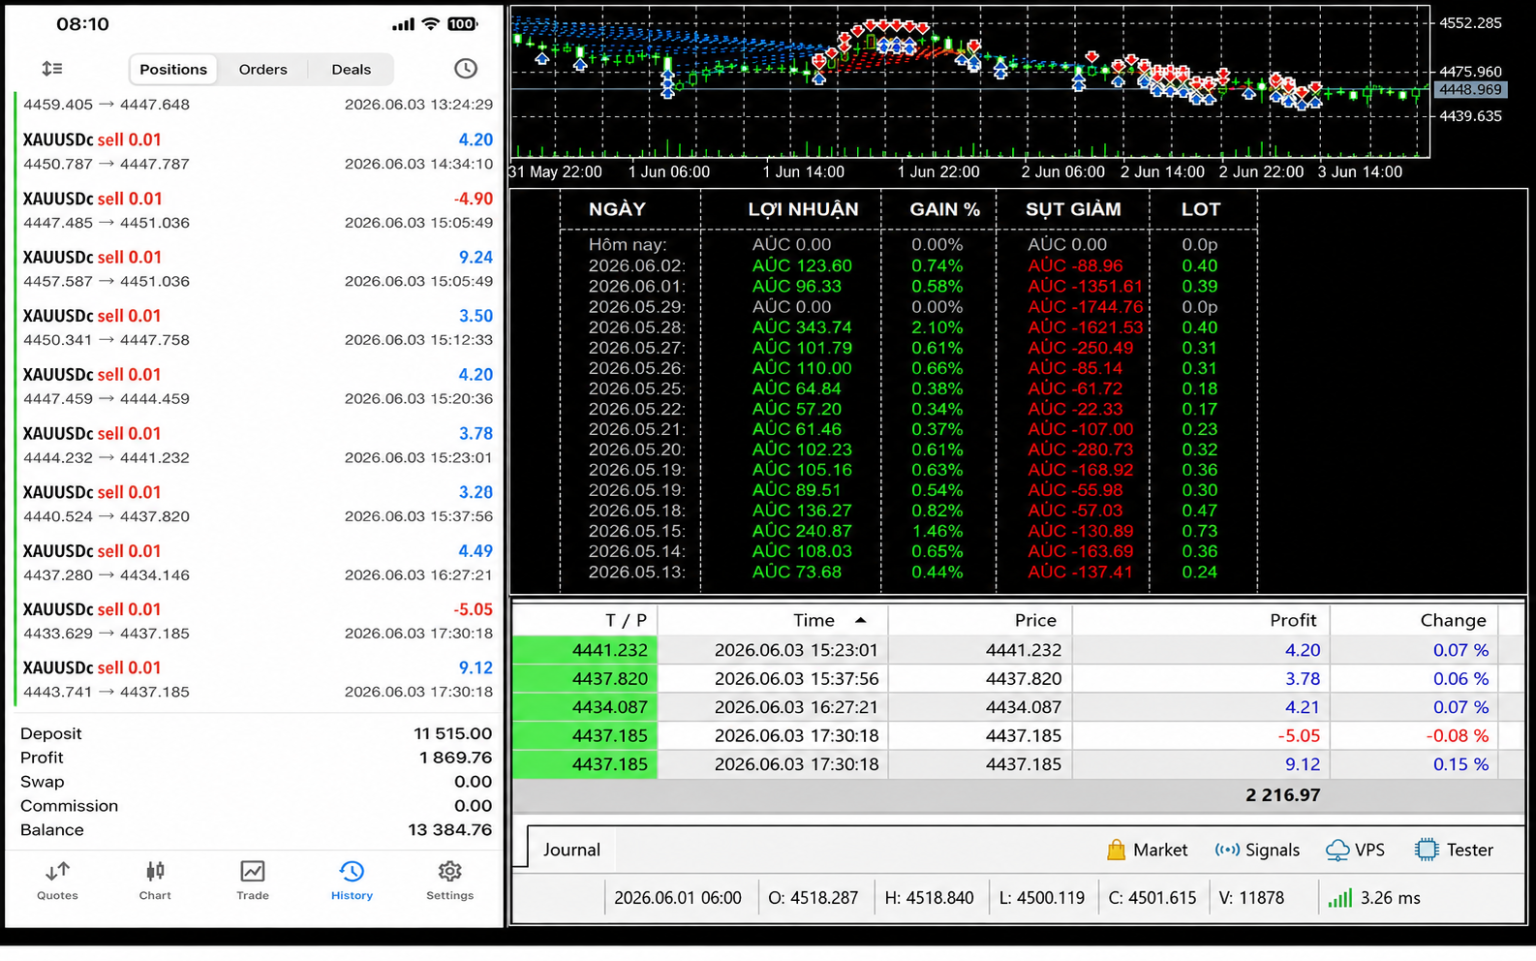Open the VPS cloud icon
The image size is (1536, 961).
1337,850
